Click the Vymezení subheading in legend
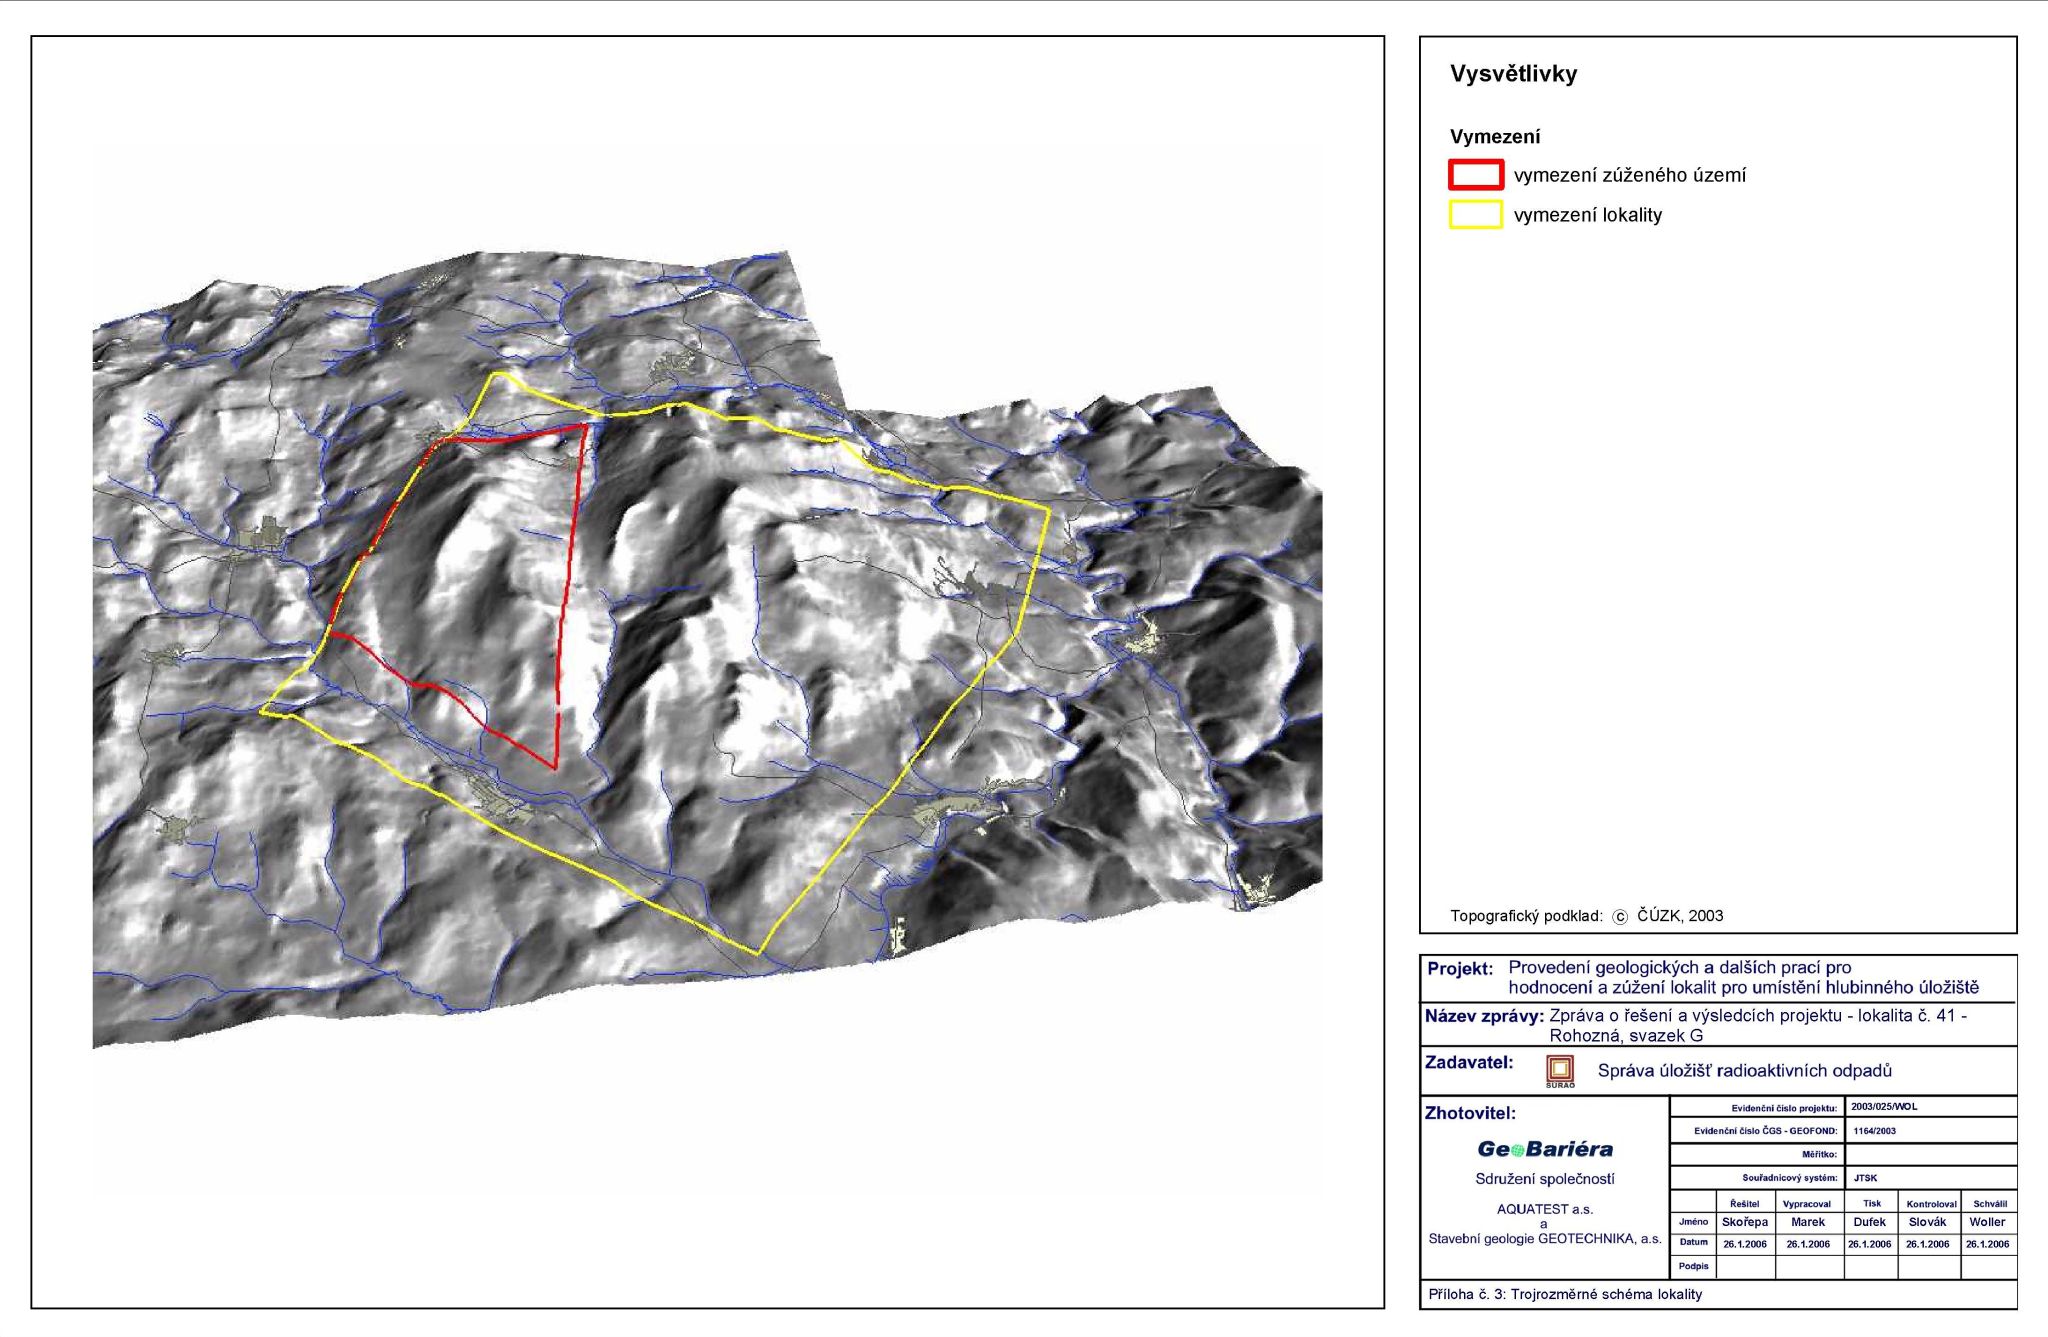 [x=1495, y=137]
